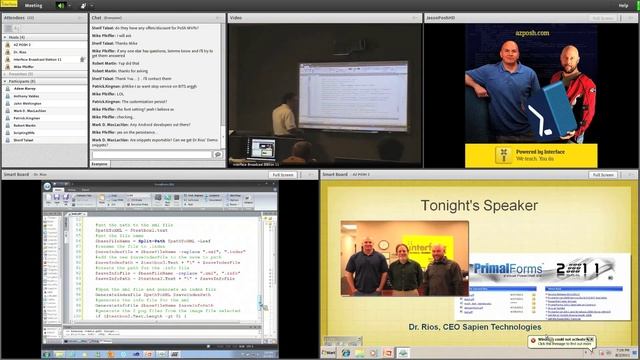Click Full Screen on the AZ POSH 3 Smart Board

tap(603, 175)
